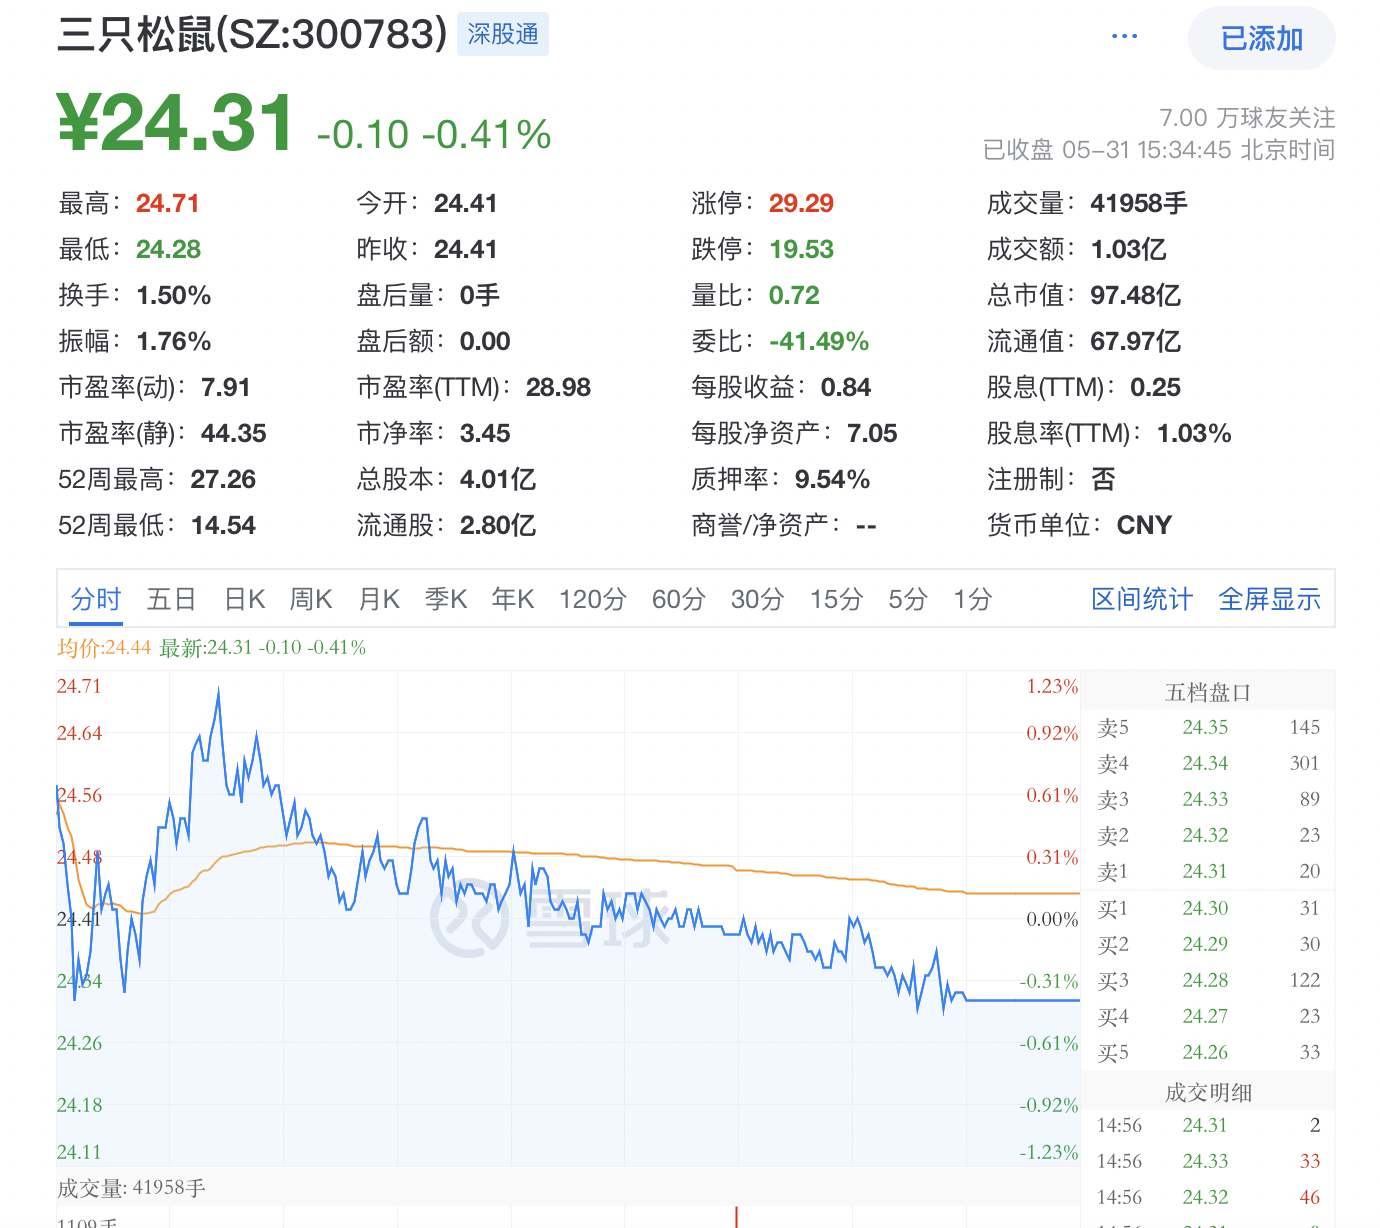The height and width of the screenshot is (1228, 1380).
Task: Click the 成交量 value 41958手
Action: [1139, 203]
